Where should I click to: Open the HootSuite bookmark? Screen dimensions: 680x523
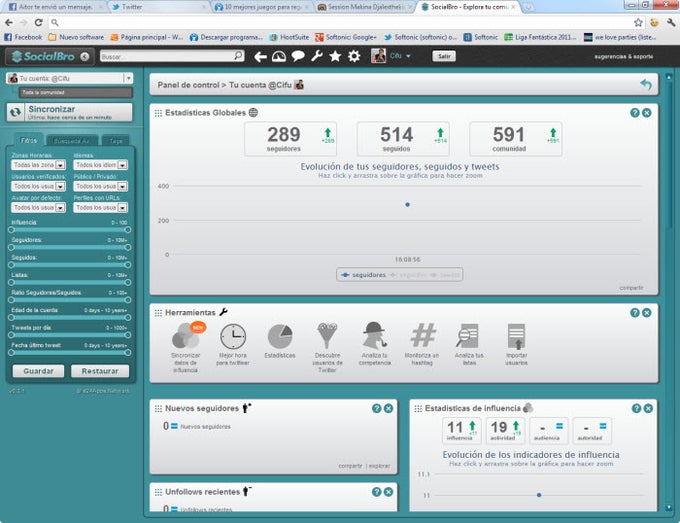click(289, 37)
